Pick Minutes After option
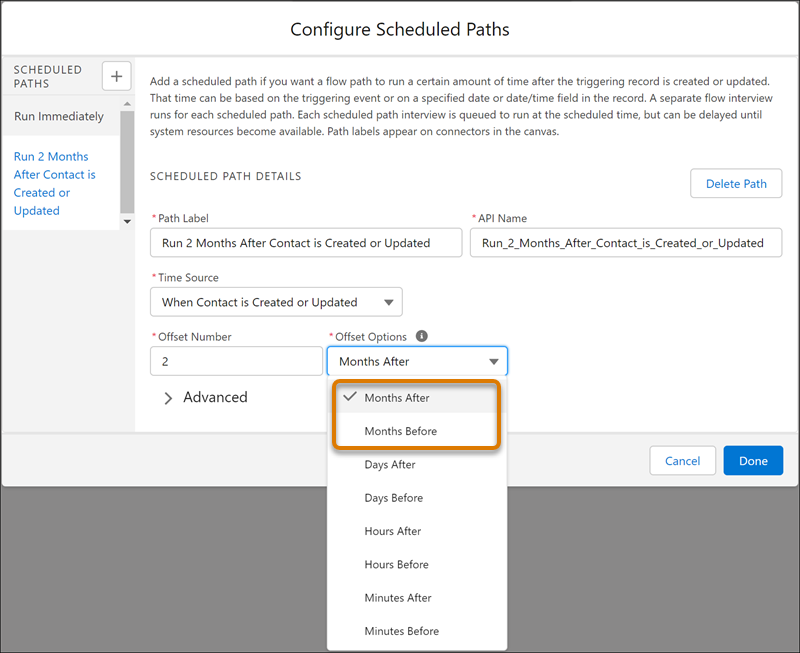The width and height of the screenshot is (800, 653). [397, 598]
